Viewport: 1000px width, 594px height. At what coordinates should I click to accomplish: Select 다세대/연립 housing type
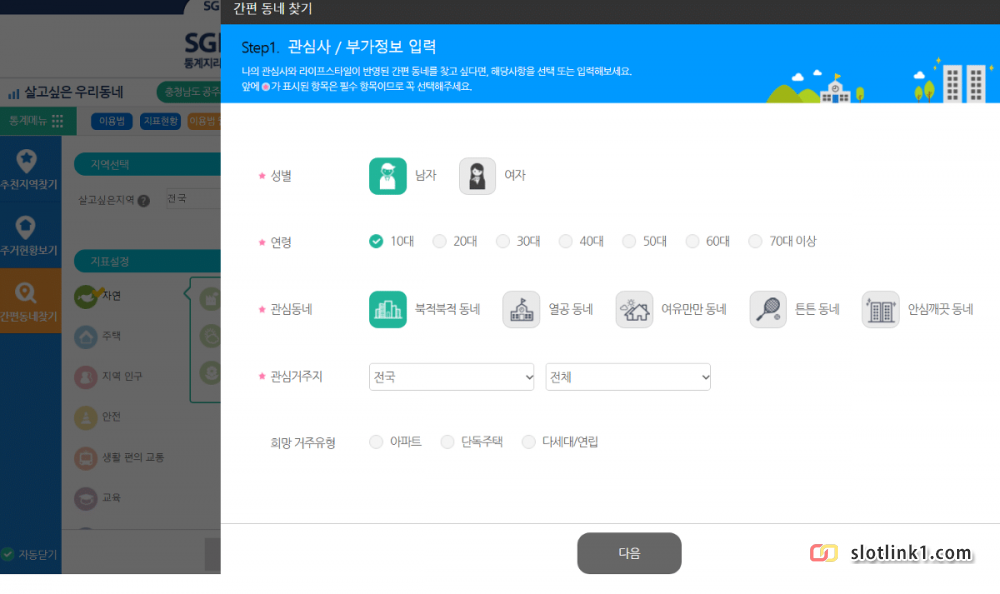point(528,442)
